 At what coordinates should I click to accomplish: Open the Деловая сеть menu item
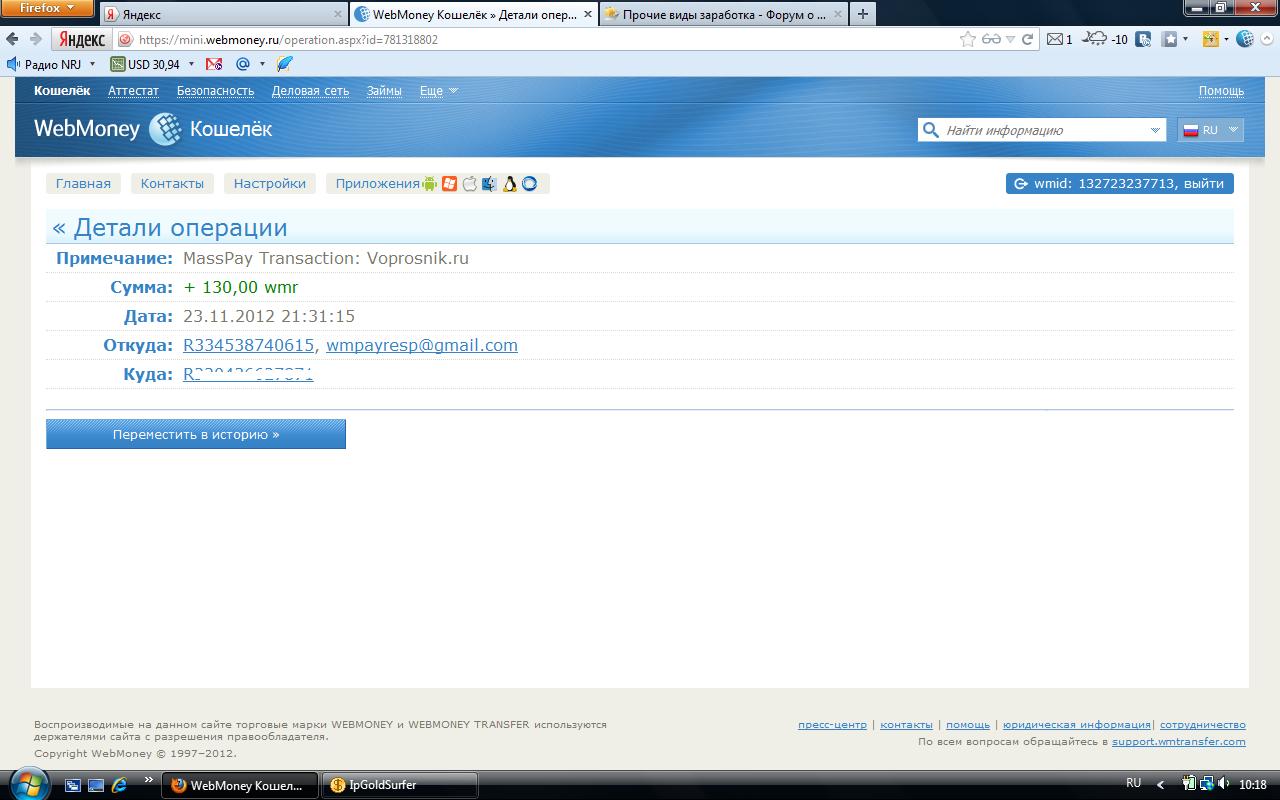(x=311, y=91)
